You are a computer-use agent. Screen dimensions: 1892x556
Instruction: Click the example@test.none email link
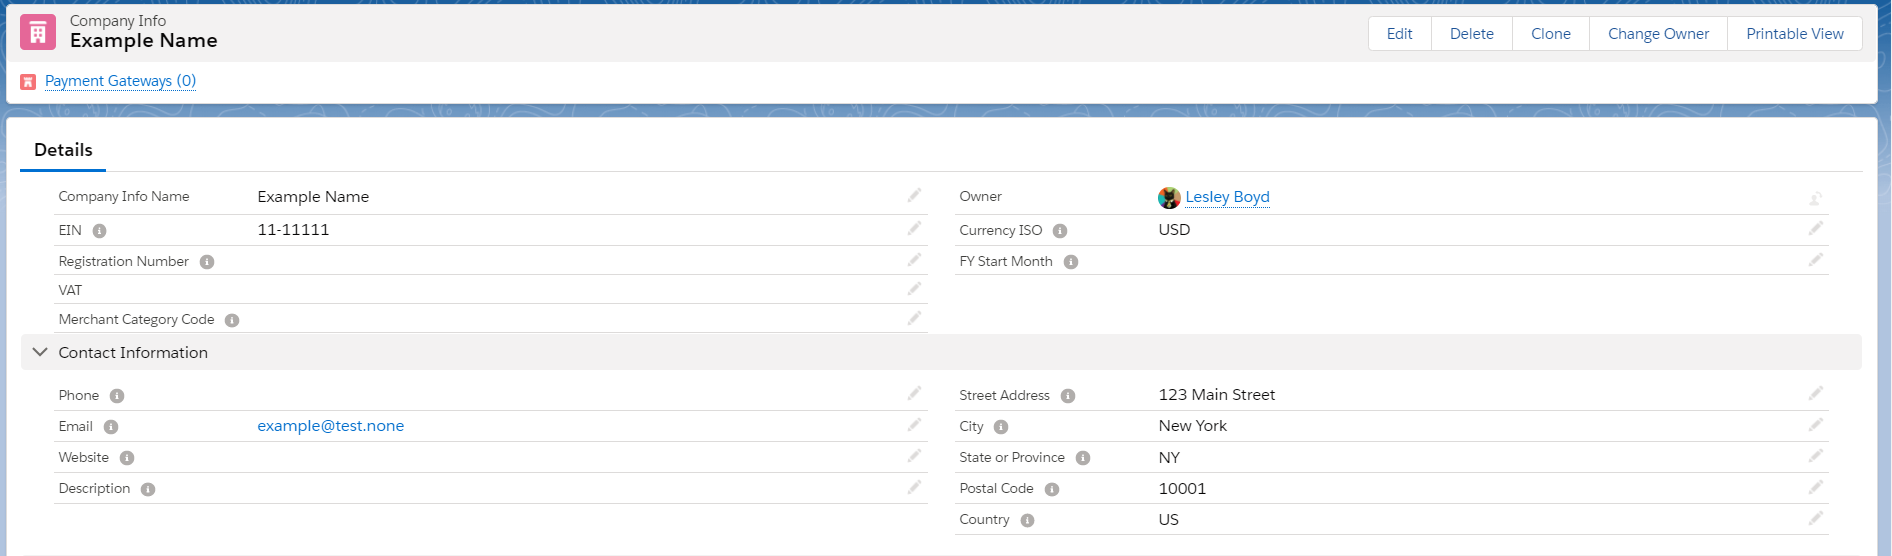tap(331, 426)
